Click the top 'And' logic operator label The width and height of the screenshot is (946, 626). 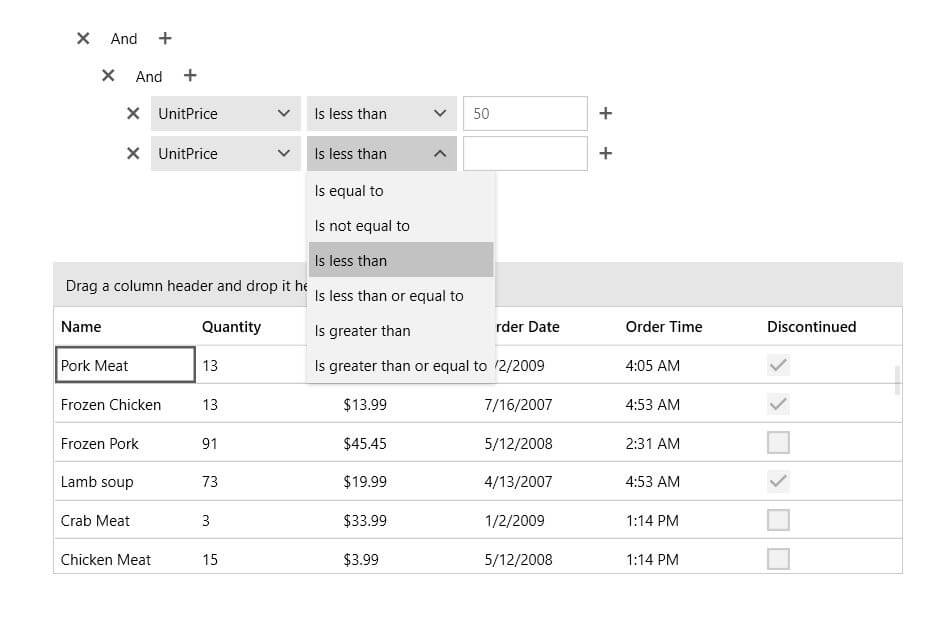point(123,38)
